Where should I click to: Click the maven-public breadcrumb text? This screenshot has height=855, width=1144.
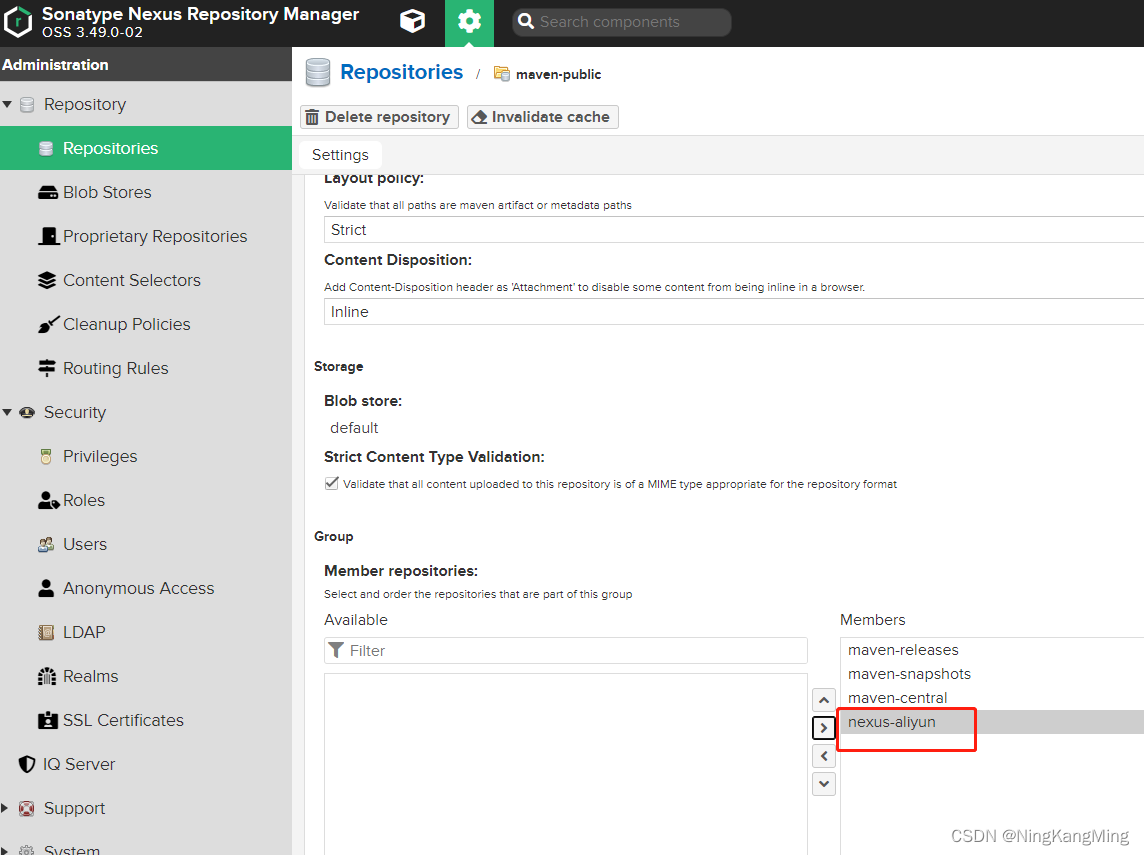(x=558, y=74)
